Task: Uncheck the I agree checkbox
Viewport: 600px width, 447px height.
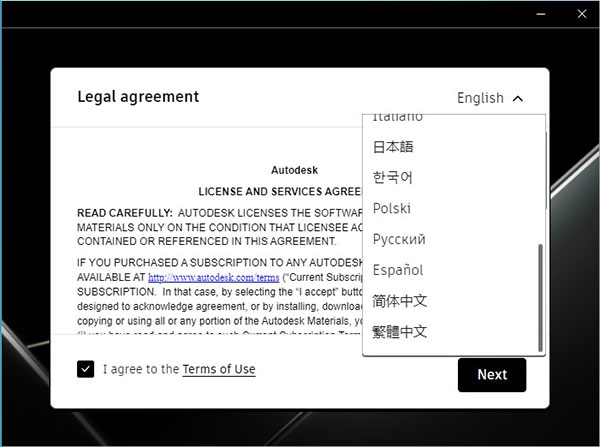Action: coord(85,369)
